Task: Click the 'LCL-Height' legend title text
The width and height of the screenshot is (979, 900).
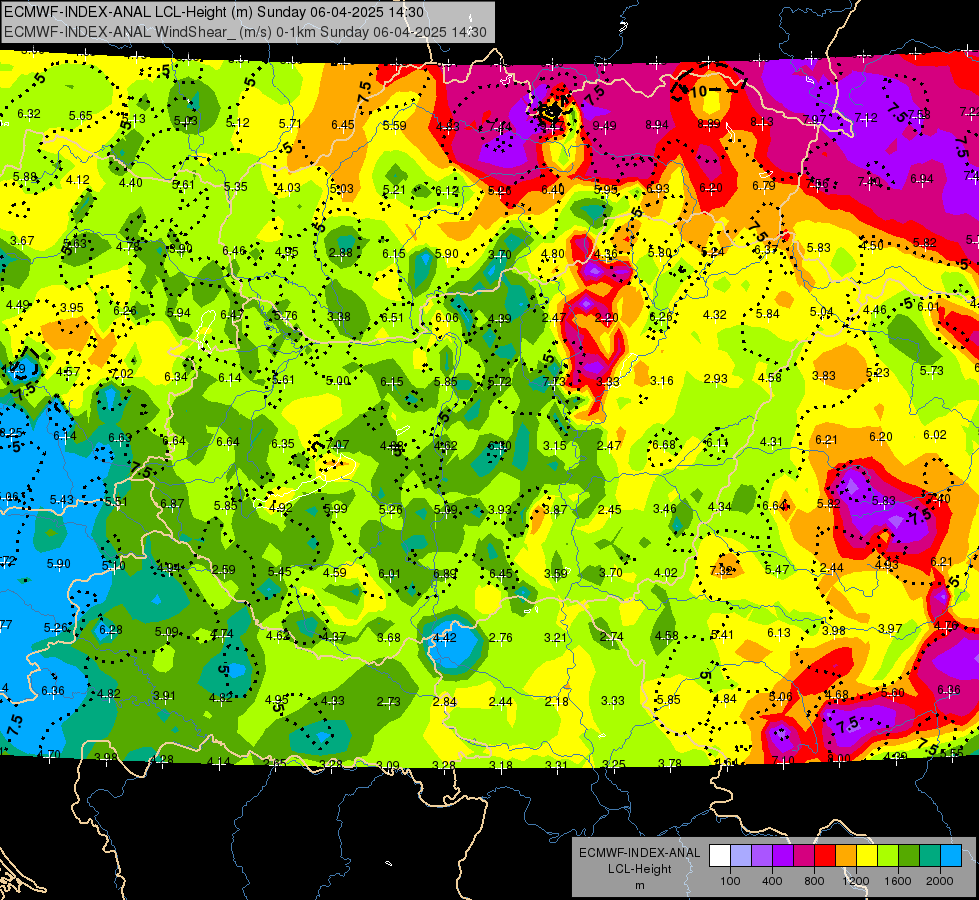Action: [x=640, y=869]
